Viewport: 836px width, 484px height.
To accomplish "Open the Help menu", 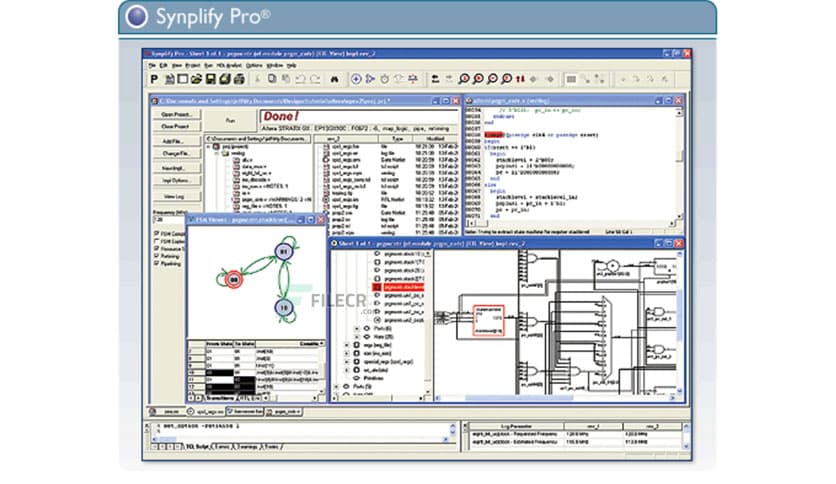I will point(292,66).
